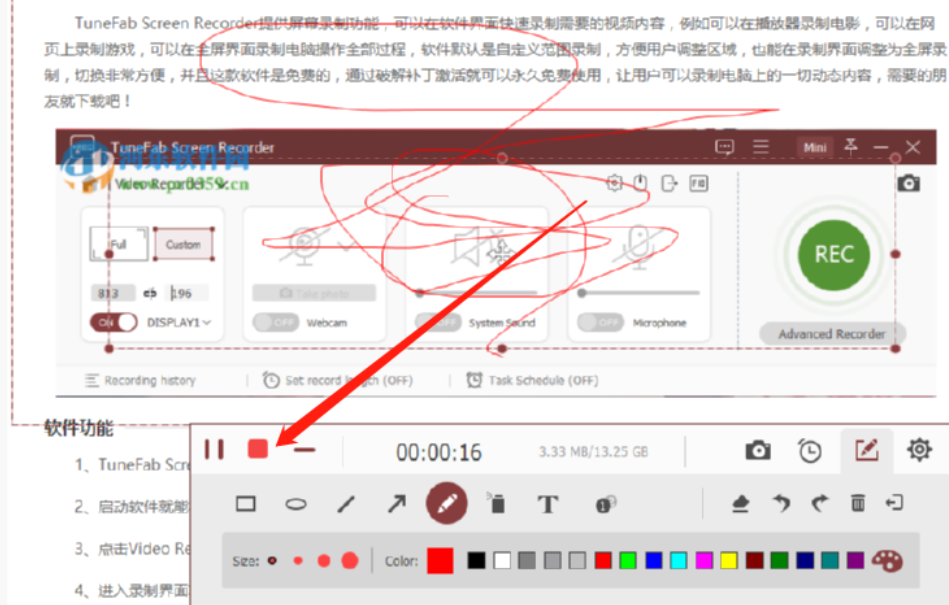Pick the bright blue color swatch
Image resolution: width=949 pixels, height=605 pixels.
[654, 561]
